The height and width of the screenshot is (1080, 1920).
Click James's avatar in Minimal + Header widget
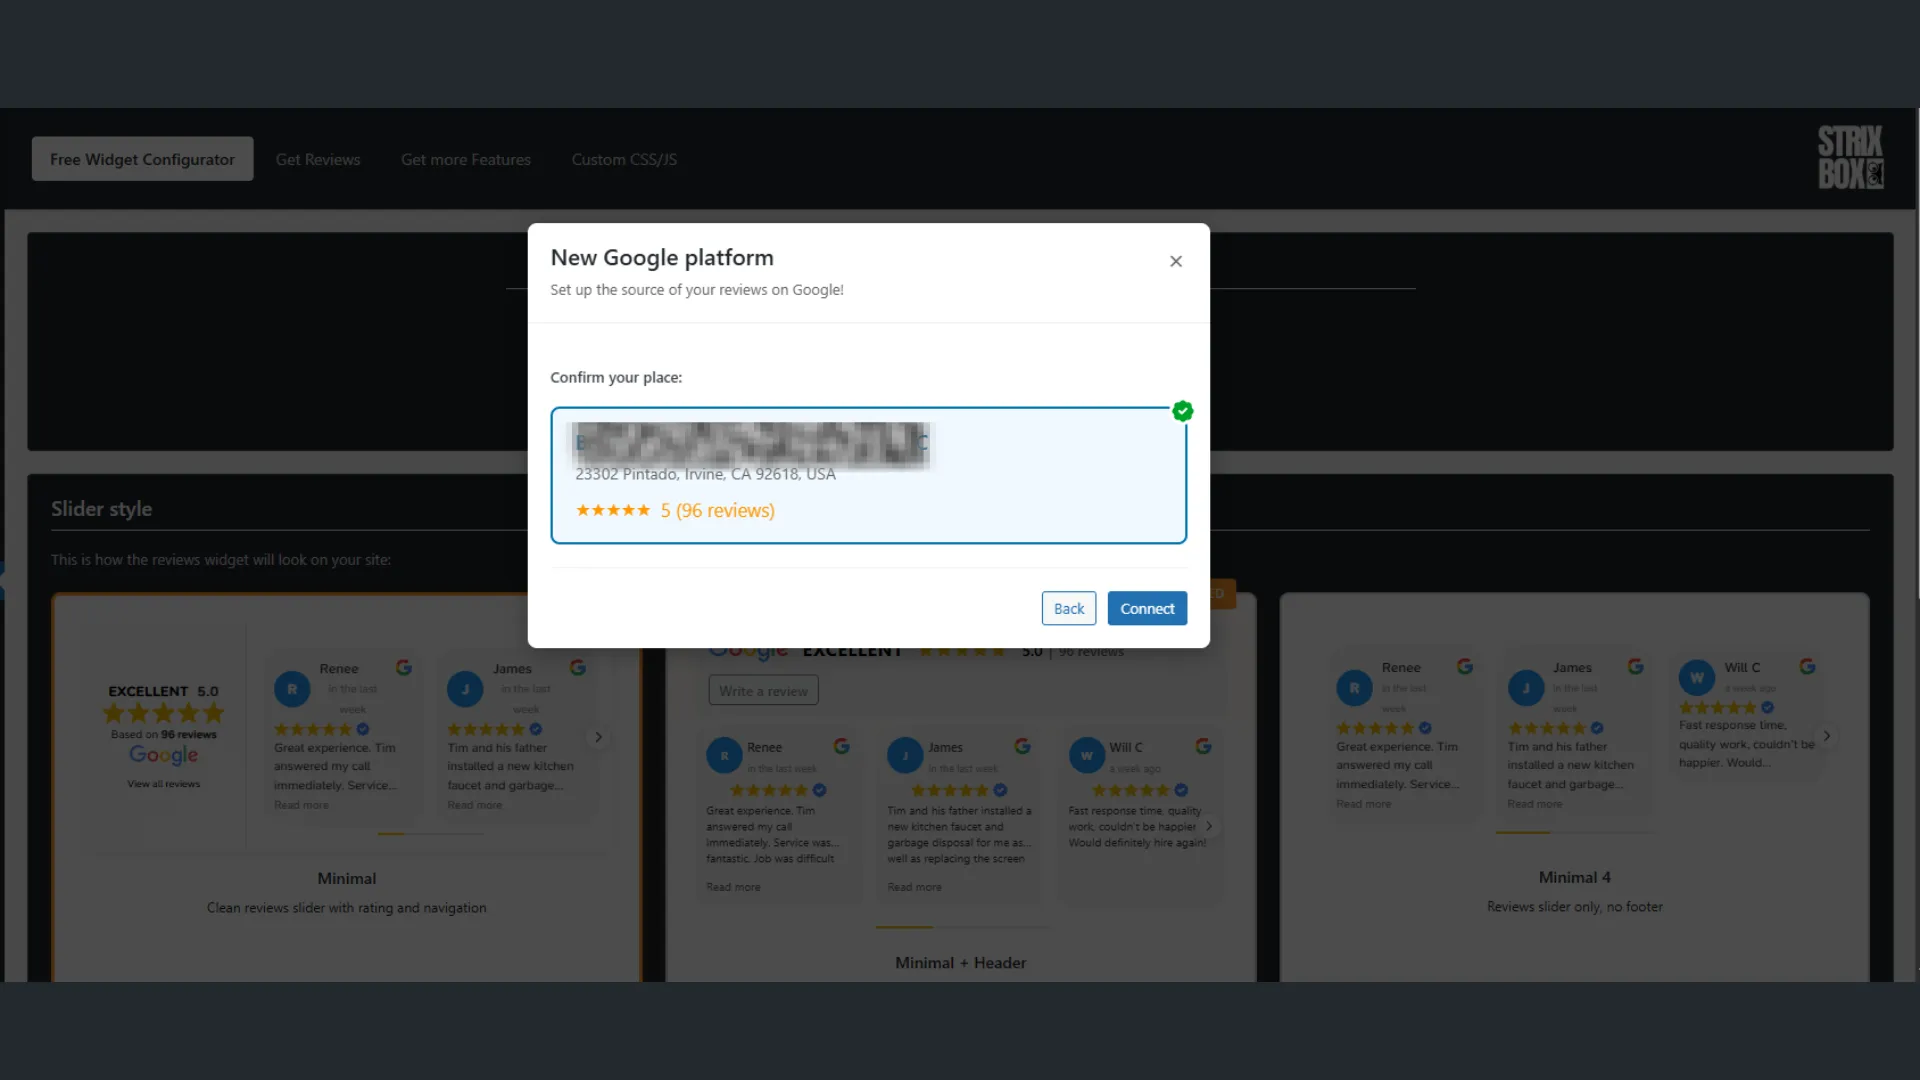click(x=905, y=756)
